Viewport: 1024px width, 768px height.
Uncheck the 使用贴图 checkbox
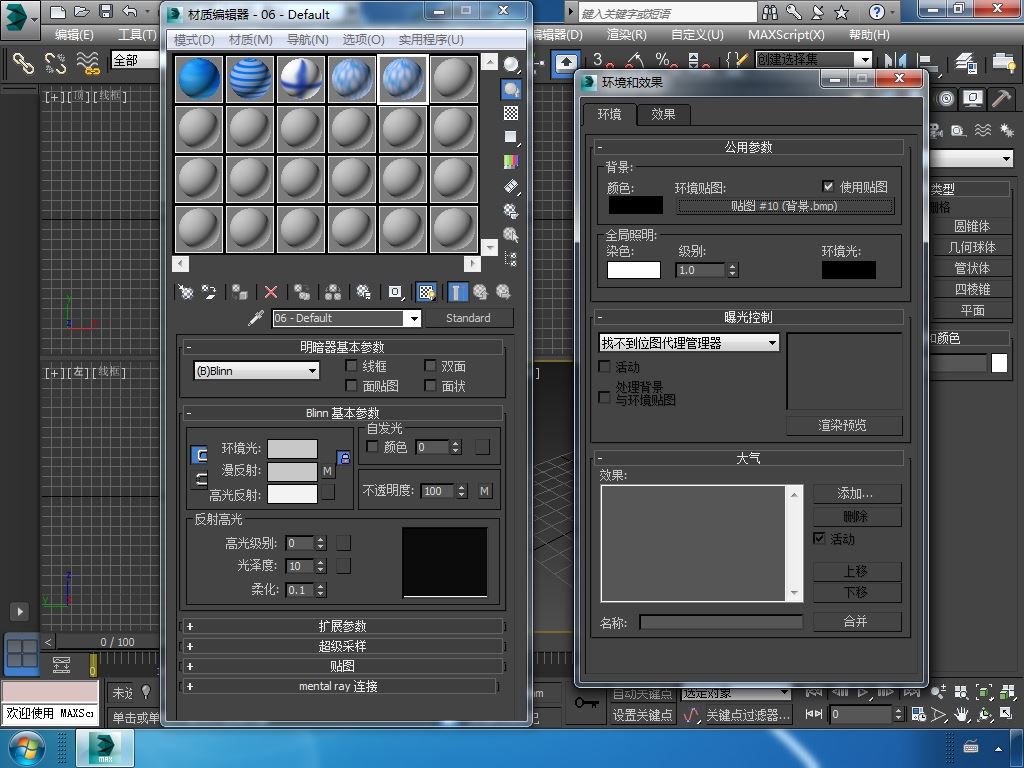(x=828, y=186)
